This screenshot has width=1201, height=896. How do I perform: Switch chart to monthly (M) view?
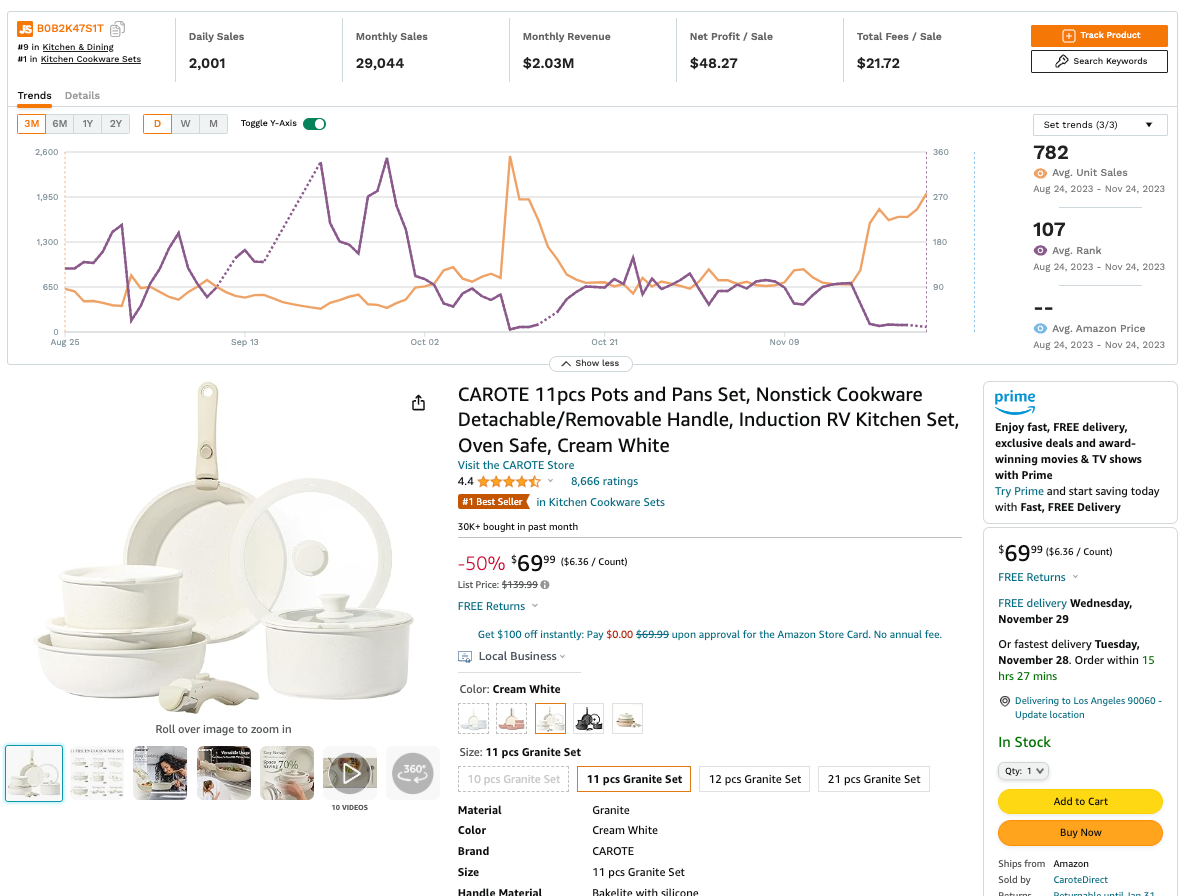[213, 124]
